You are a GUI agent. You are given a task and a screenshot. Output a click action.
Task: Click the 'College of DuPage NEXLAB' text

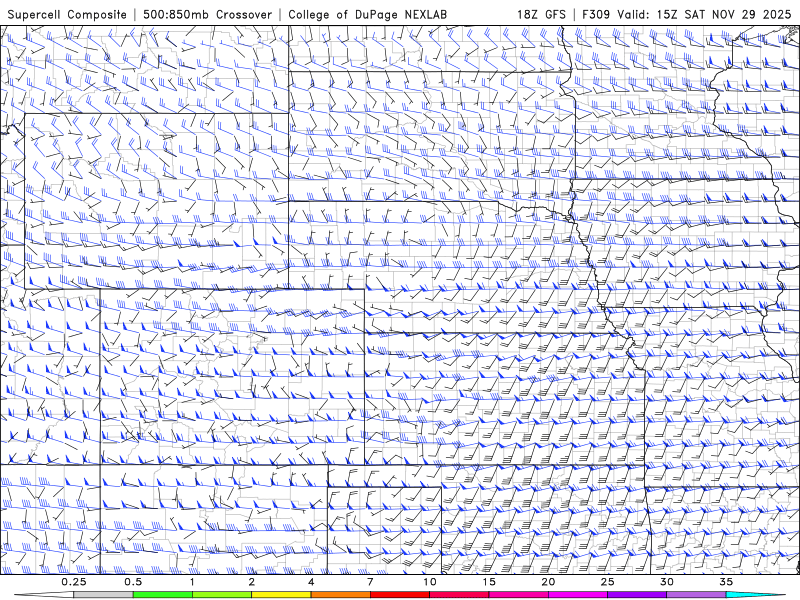tap(367, 14)
